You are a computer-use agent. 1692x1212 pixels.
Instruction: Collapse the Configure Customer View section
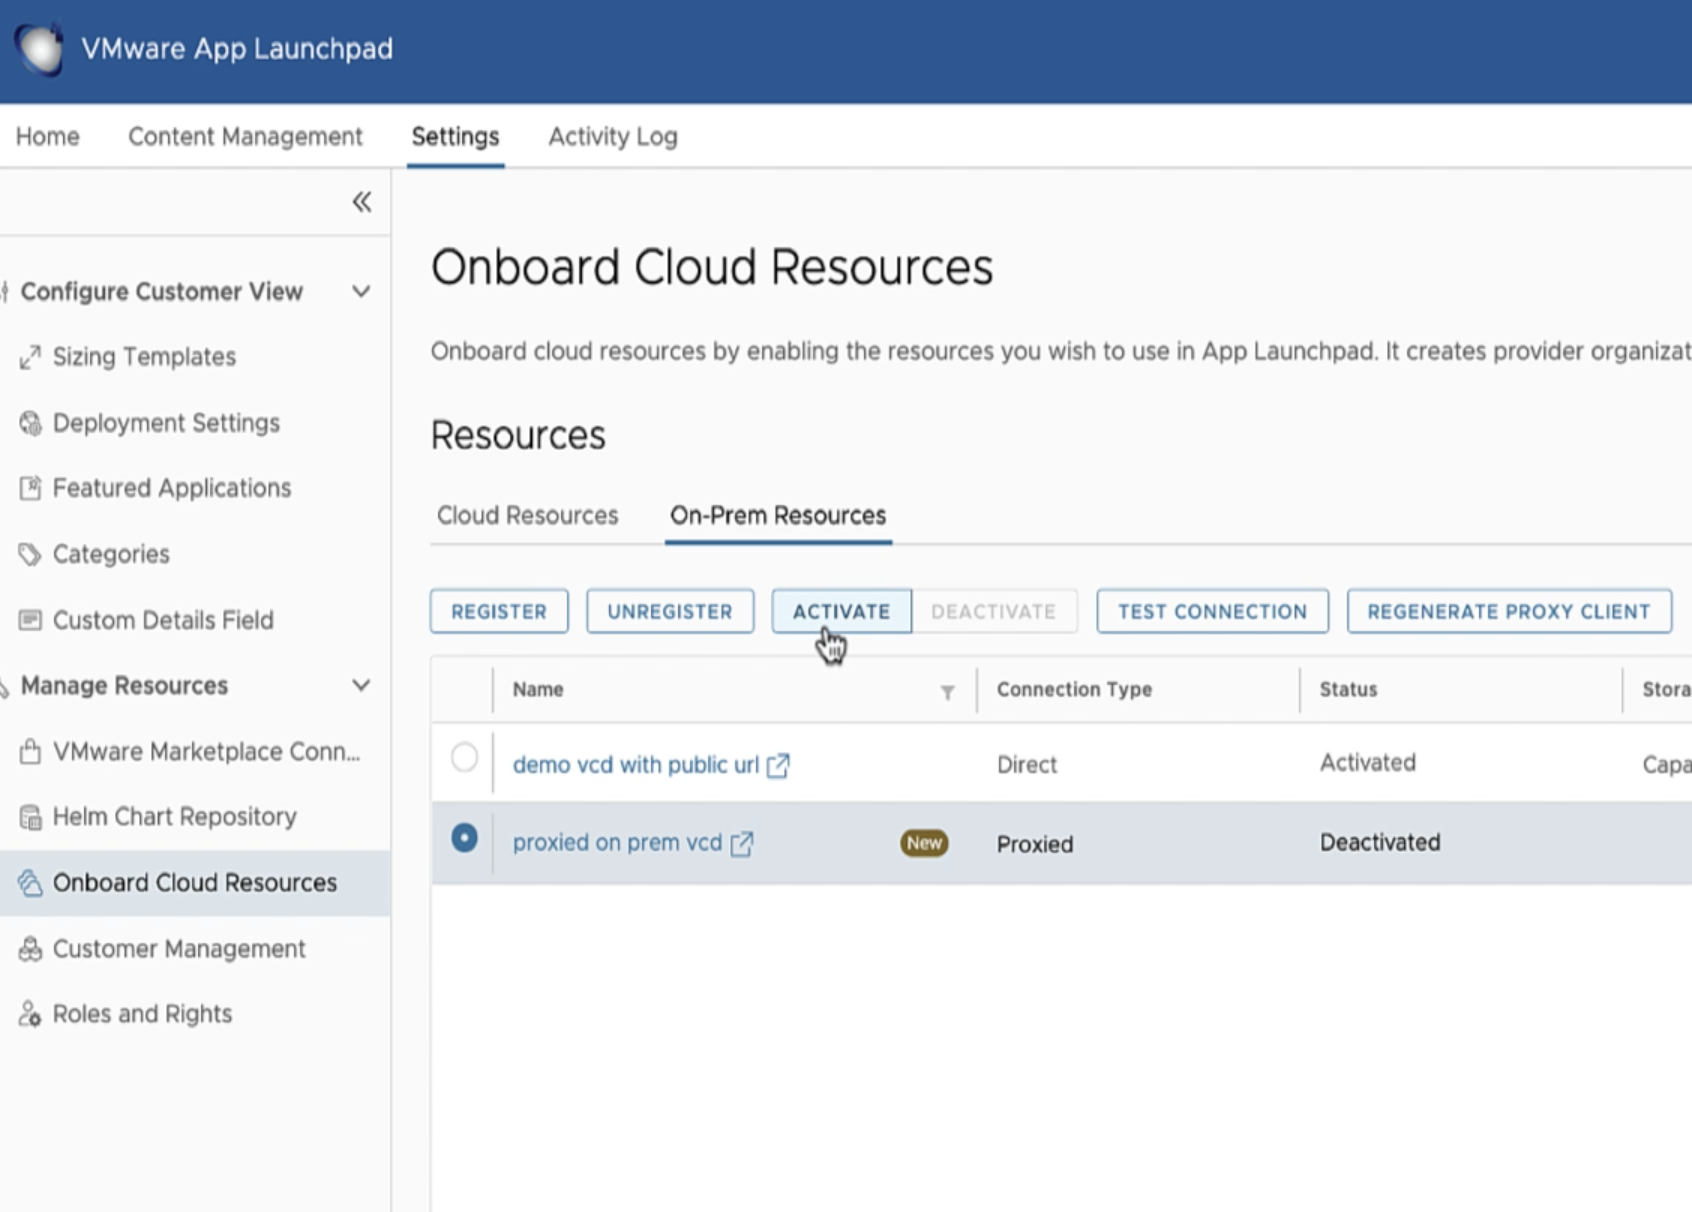point(361,292)
